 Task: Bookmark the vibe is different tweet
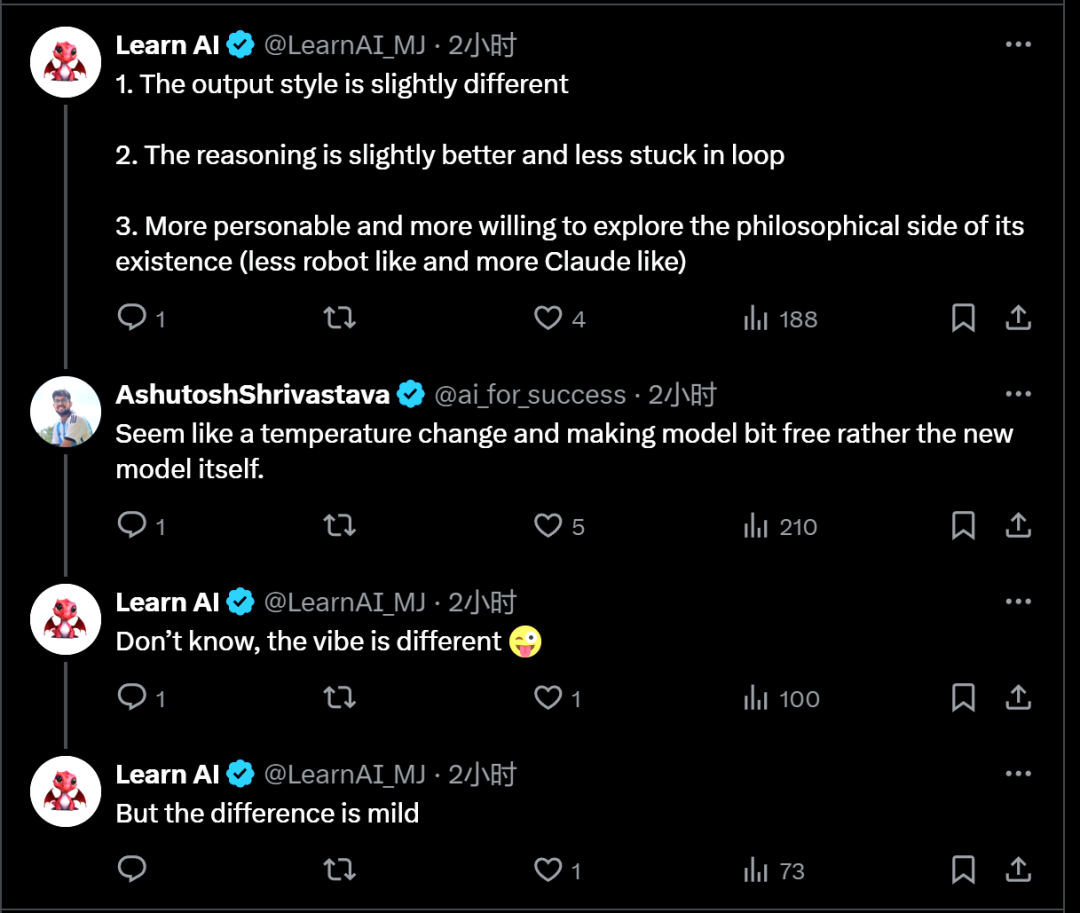click(963, 697)
